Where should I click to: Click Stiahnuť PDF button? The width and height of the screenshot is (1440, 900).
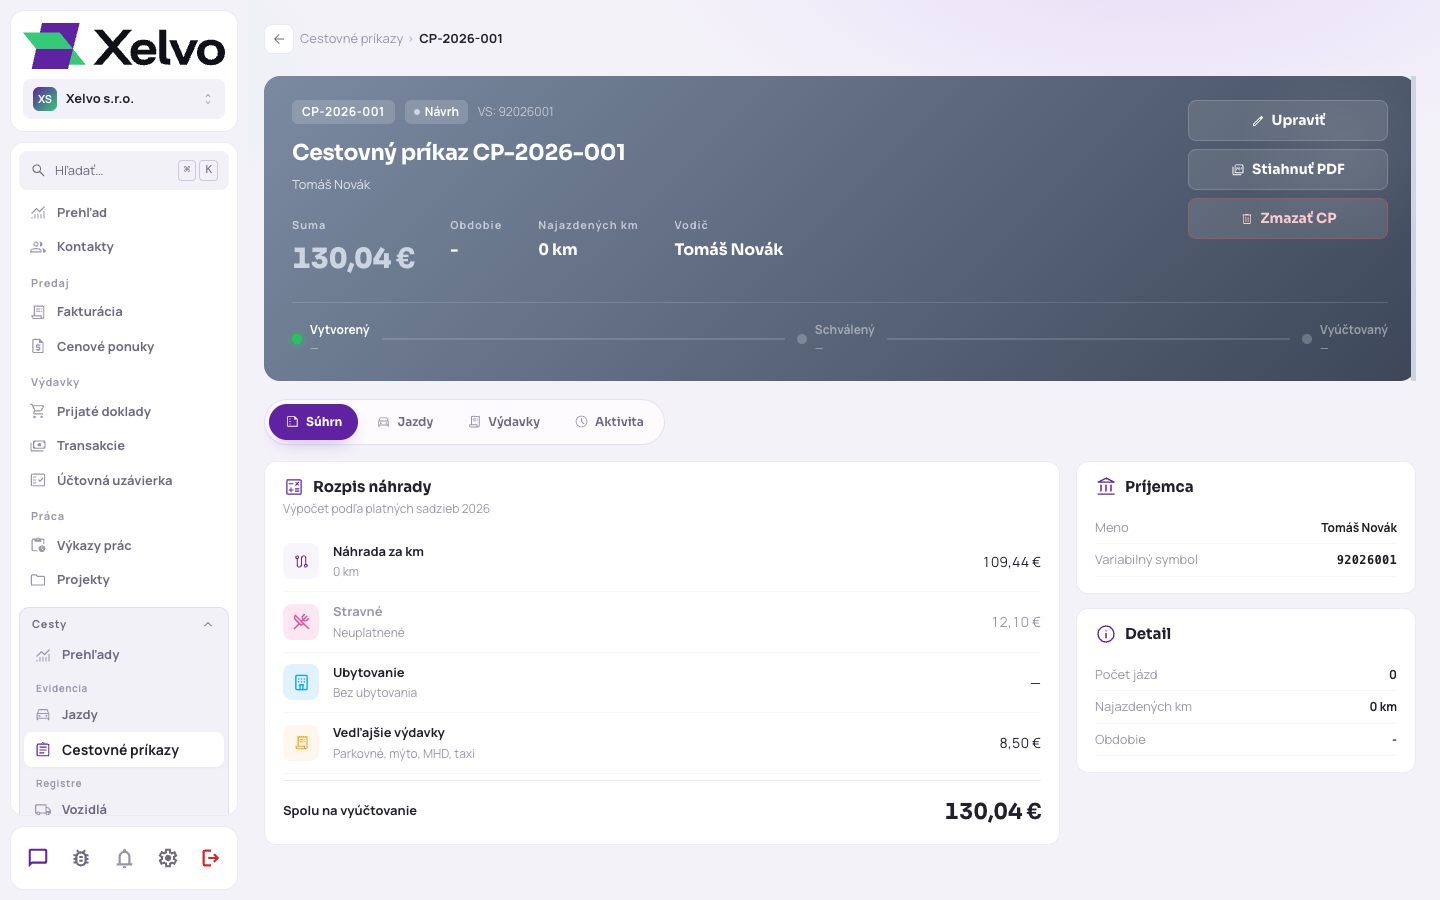1288,169
